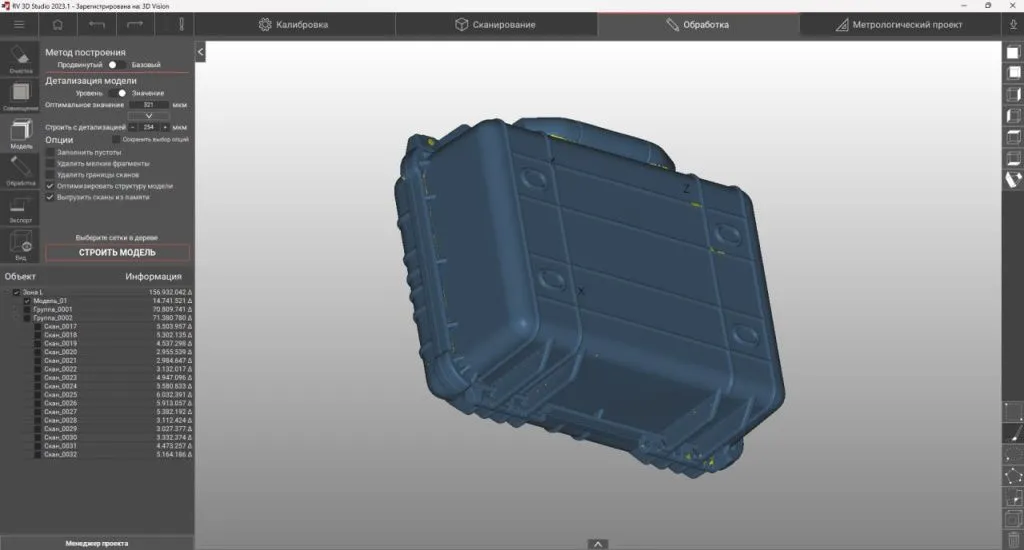The image size is (1024, 550).
Task: Select the Обработка pencil tool in sidebar
Action: 21,171
